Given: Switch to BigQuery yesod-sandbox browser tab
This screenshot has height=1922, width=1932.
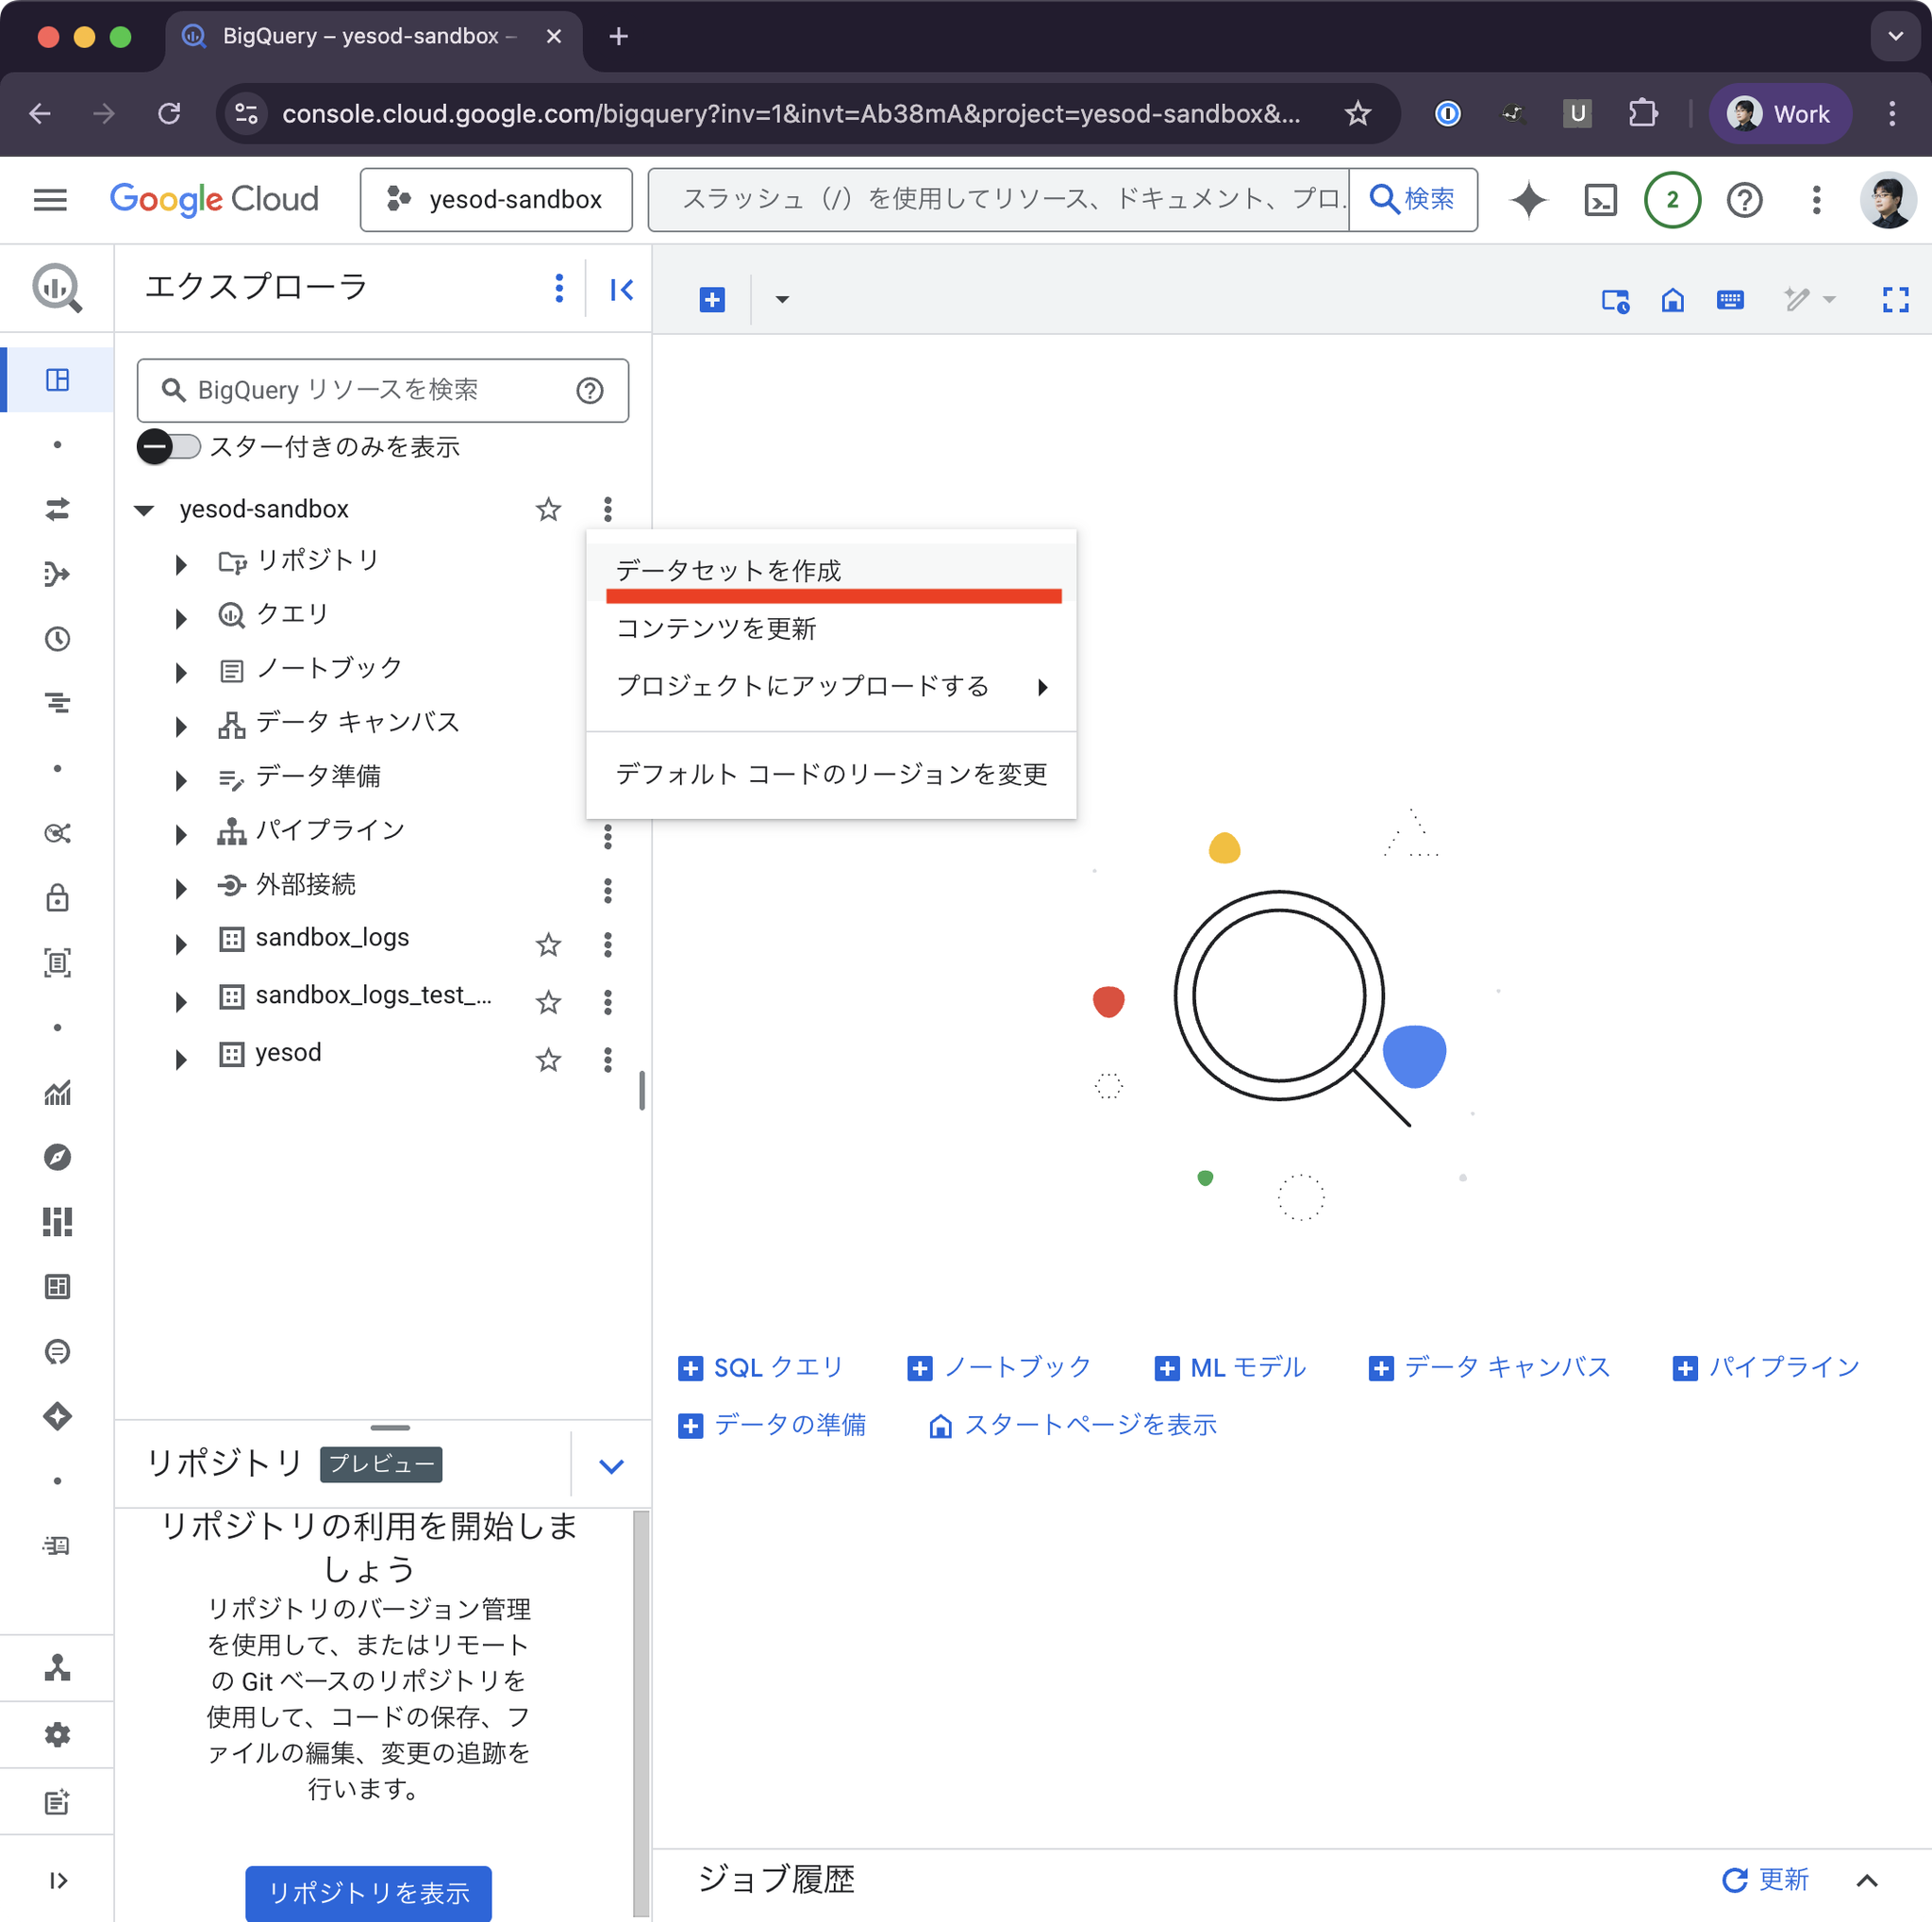Looking at the screenshot, I should click(373, 37).
